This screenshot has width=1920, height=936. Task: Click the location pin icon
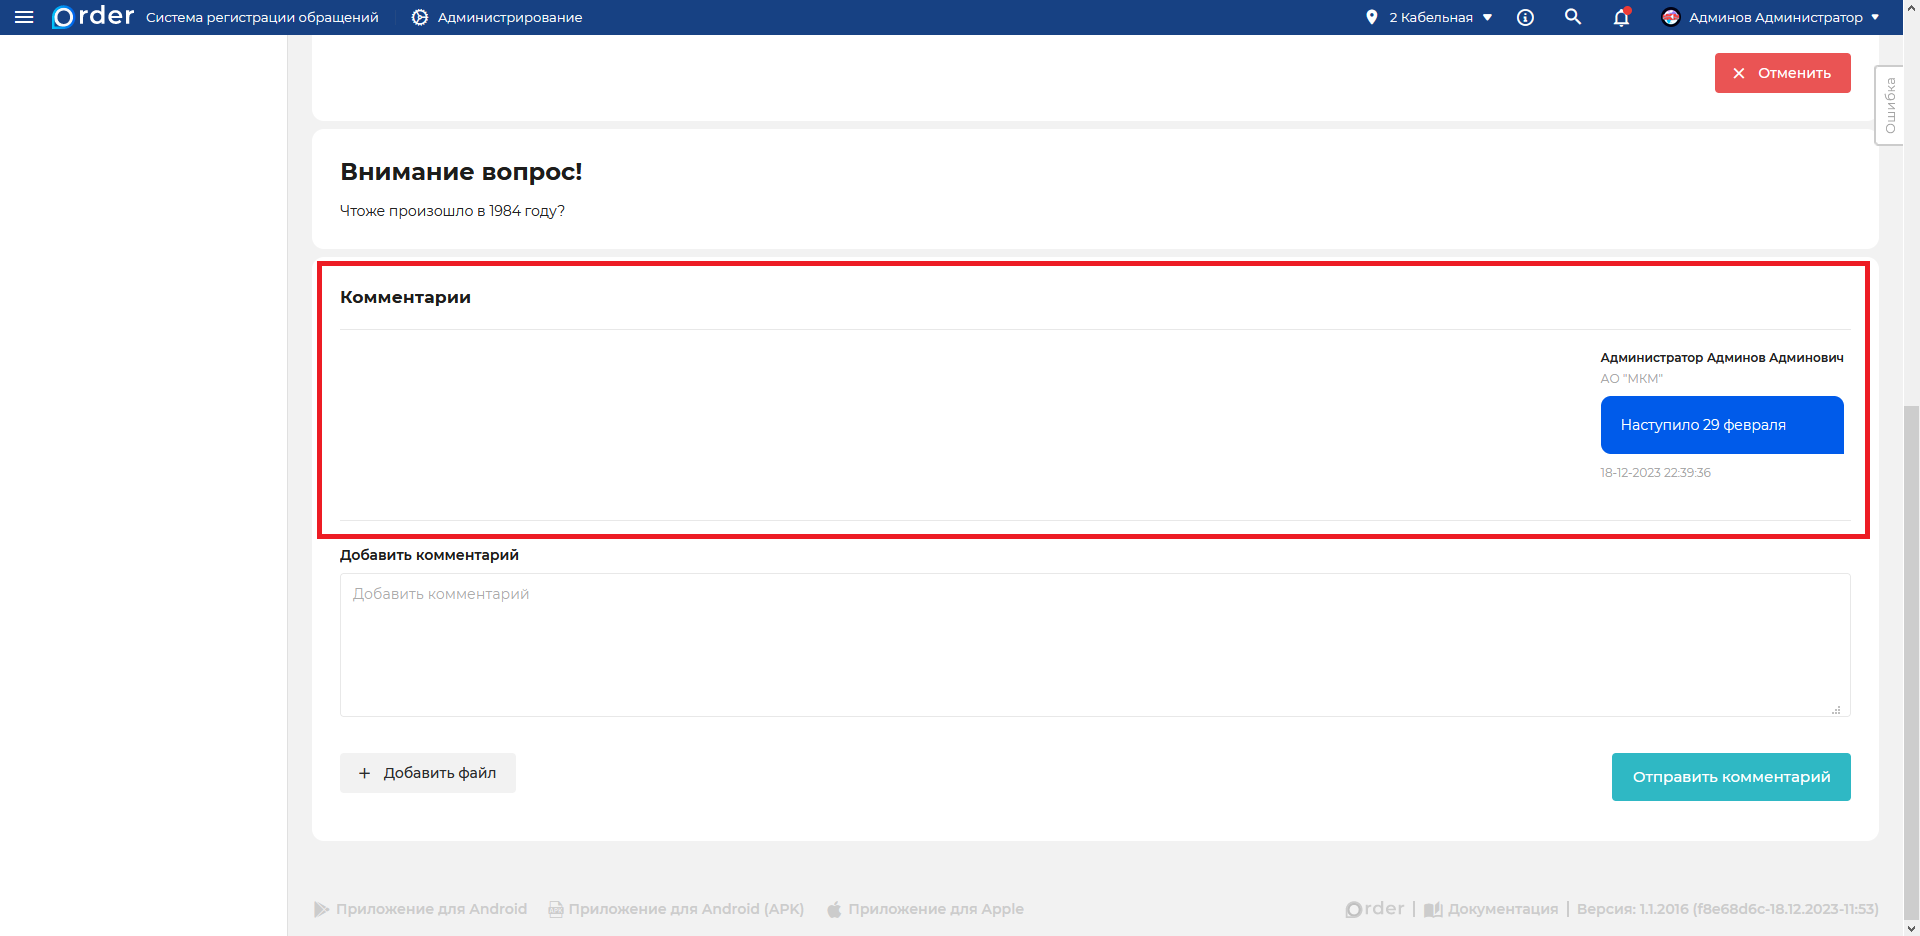point(1371,17)
